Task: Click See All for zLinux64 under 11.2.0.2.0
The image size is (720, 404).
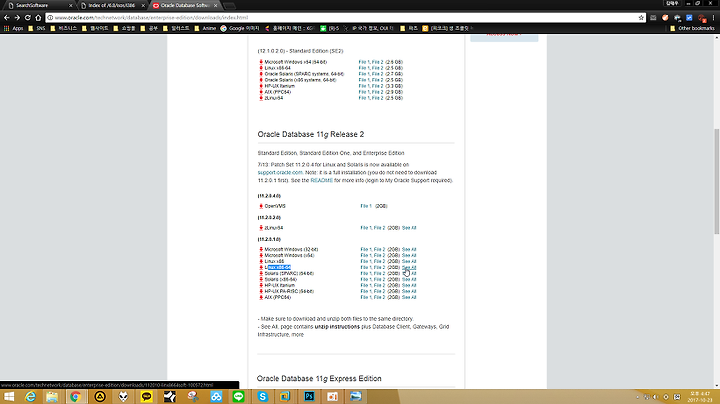Action: click(409, 228)
